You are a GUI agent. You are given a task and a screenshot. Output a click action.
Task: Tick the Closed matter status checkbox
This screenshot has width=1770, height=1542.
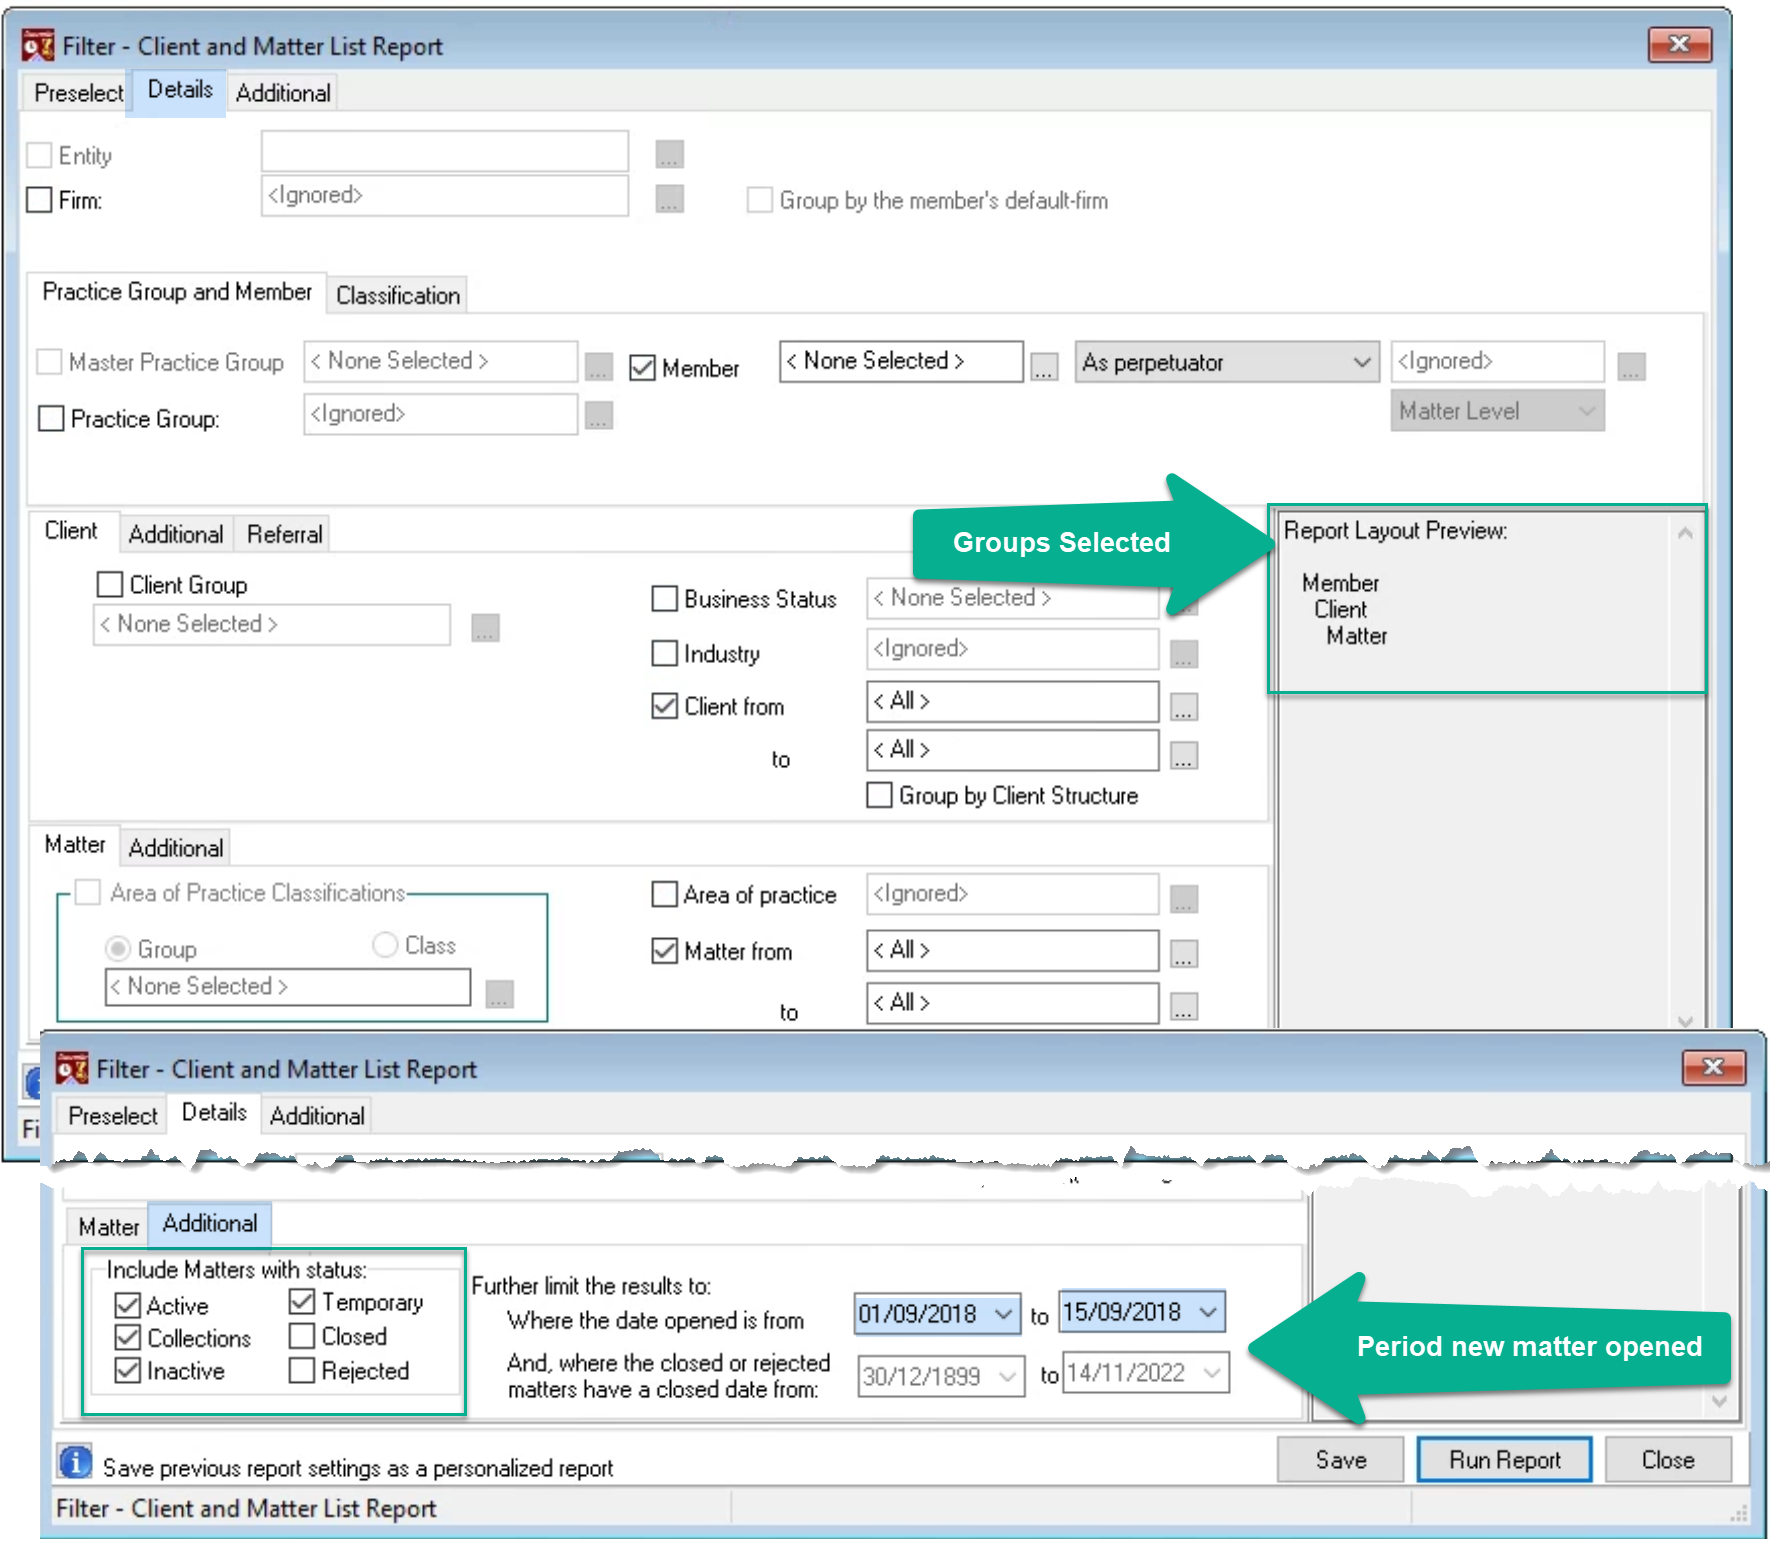(x=302, y=1336)
